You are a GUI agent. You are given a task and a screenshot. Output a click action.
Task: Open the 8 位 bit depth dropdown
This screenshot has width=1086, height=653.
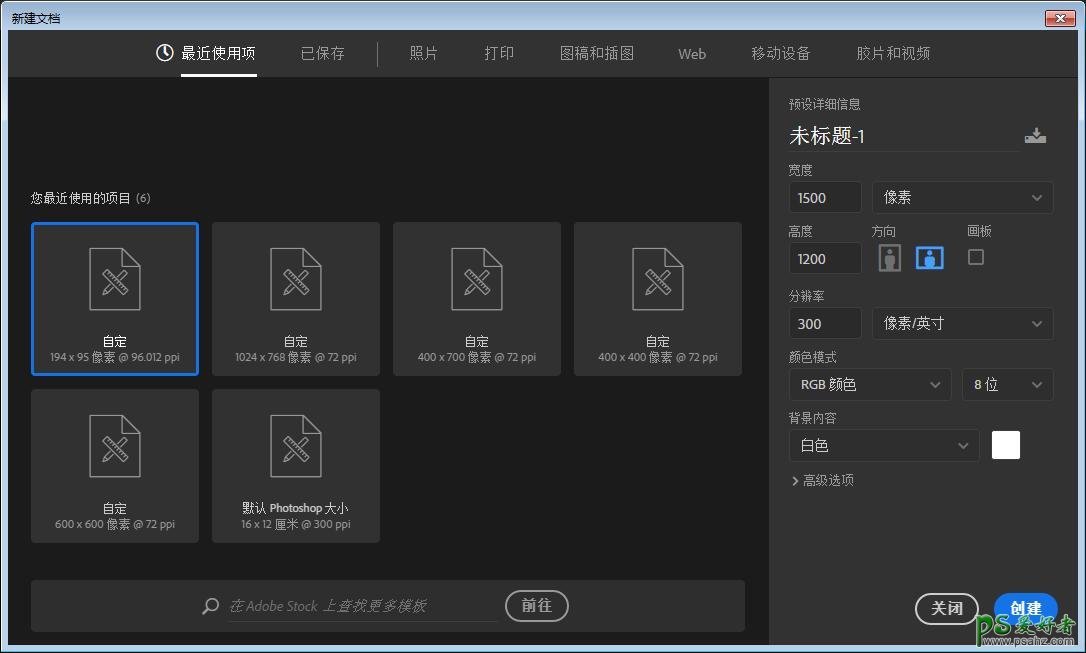tap(1007, 384)
